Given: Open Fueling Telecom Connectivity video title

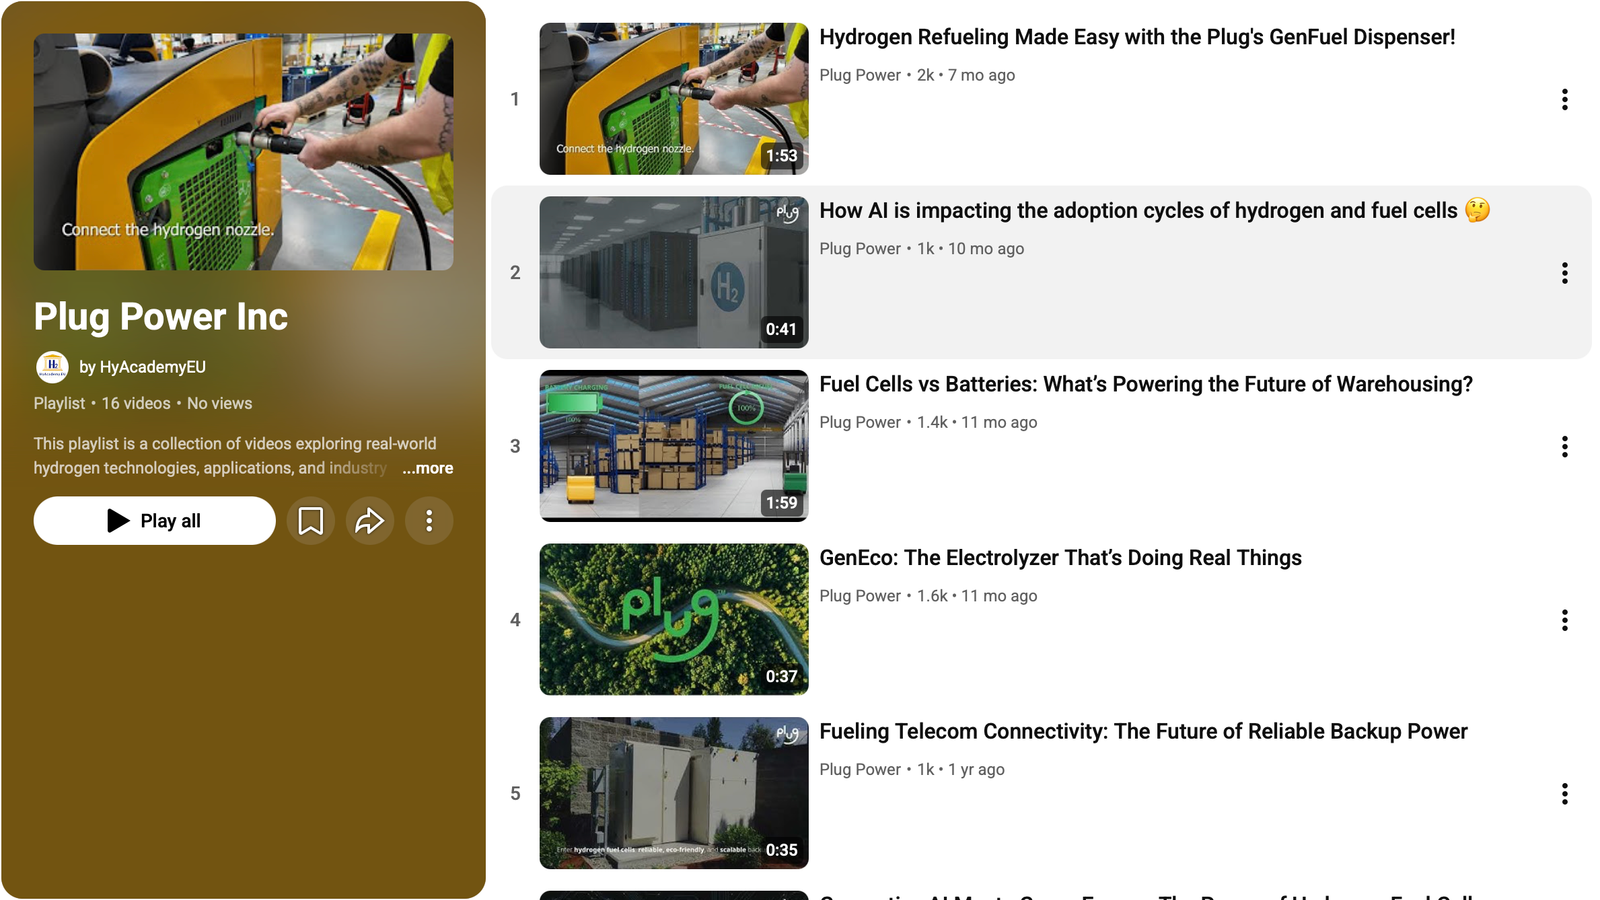Looking at the screenshot, I should click(x=1143, y=731).
